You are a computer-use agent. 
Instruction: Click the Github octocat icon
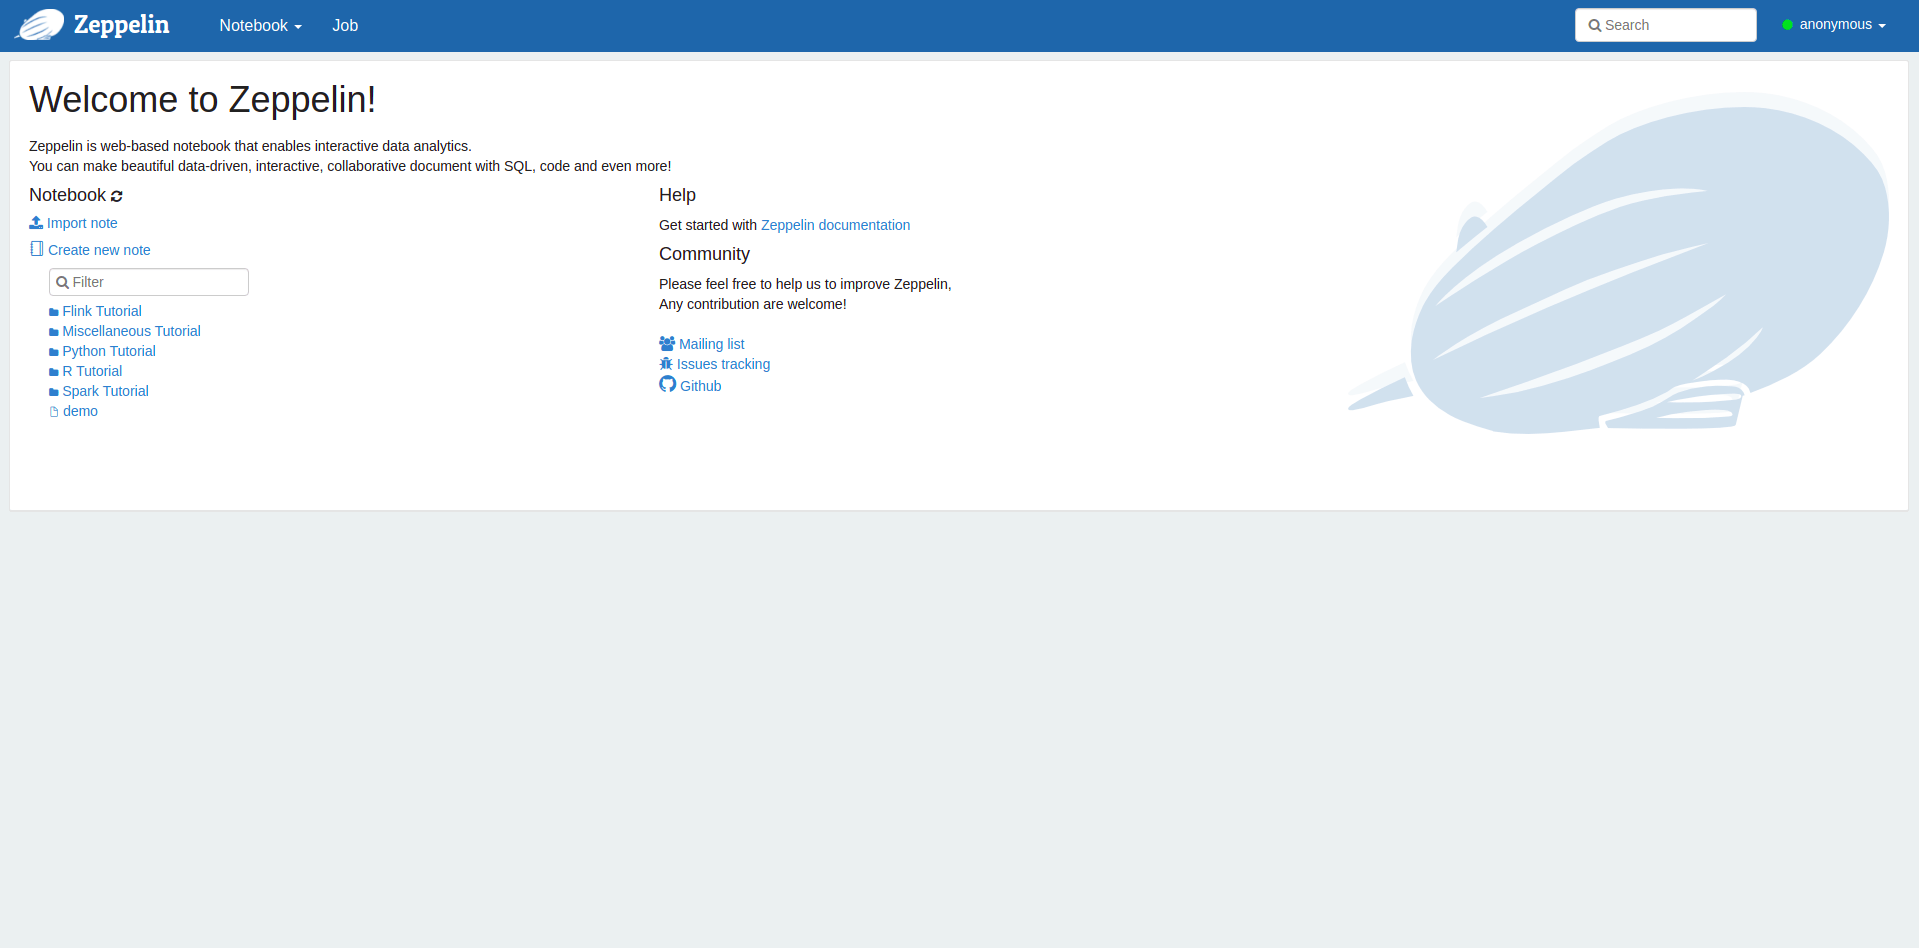[668, 384]
